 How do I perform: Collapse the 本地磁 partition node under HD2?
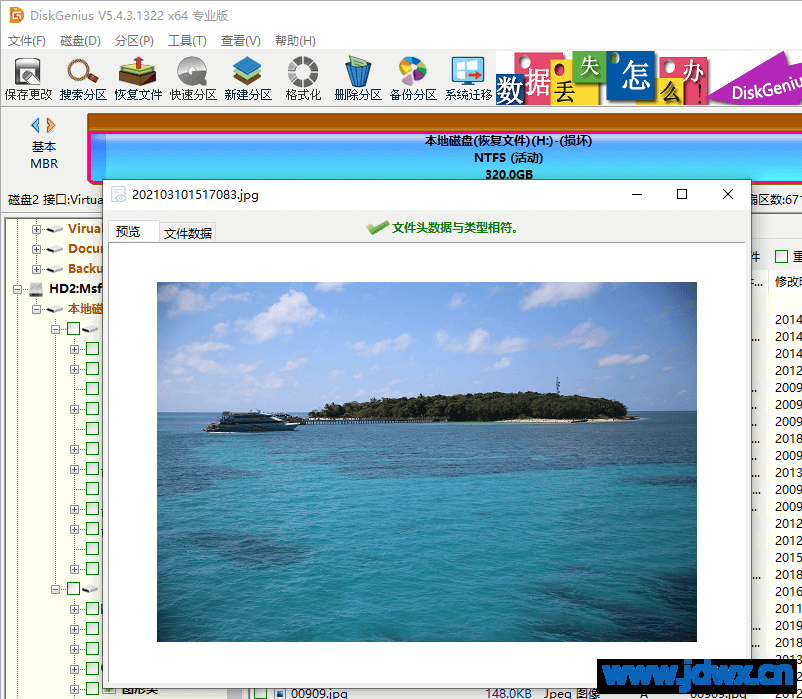coord(36,309)
